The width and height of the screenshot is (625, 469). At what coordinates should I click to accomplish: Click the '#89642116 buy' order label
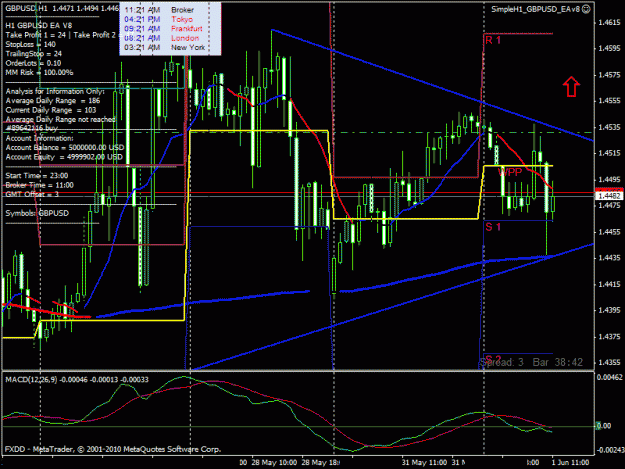[x=32, y=128]
